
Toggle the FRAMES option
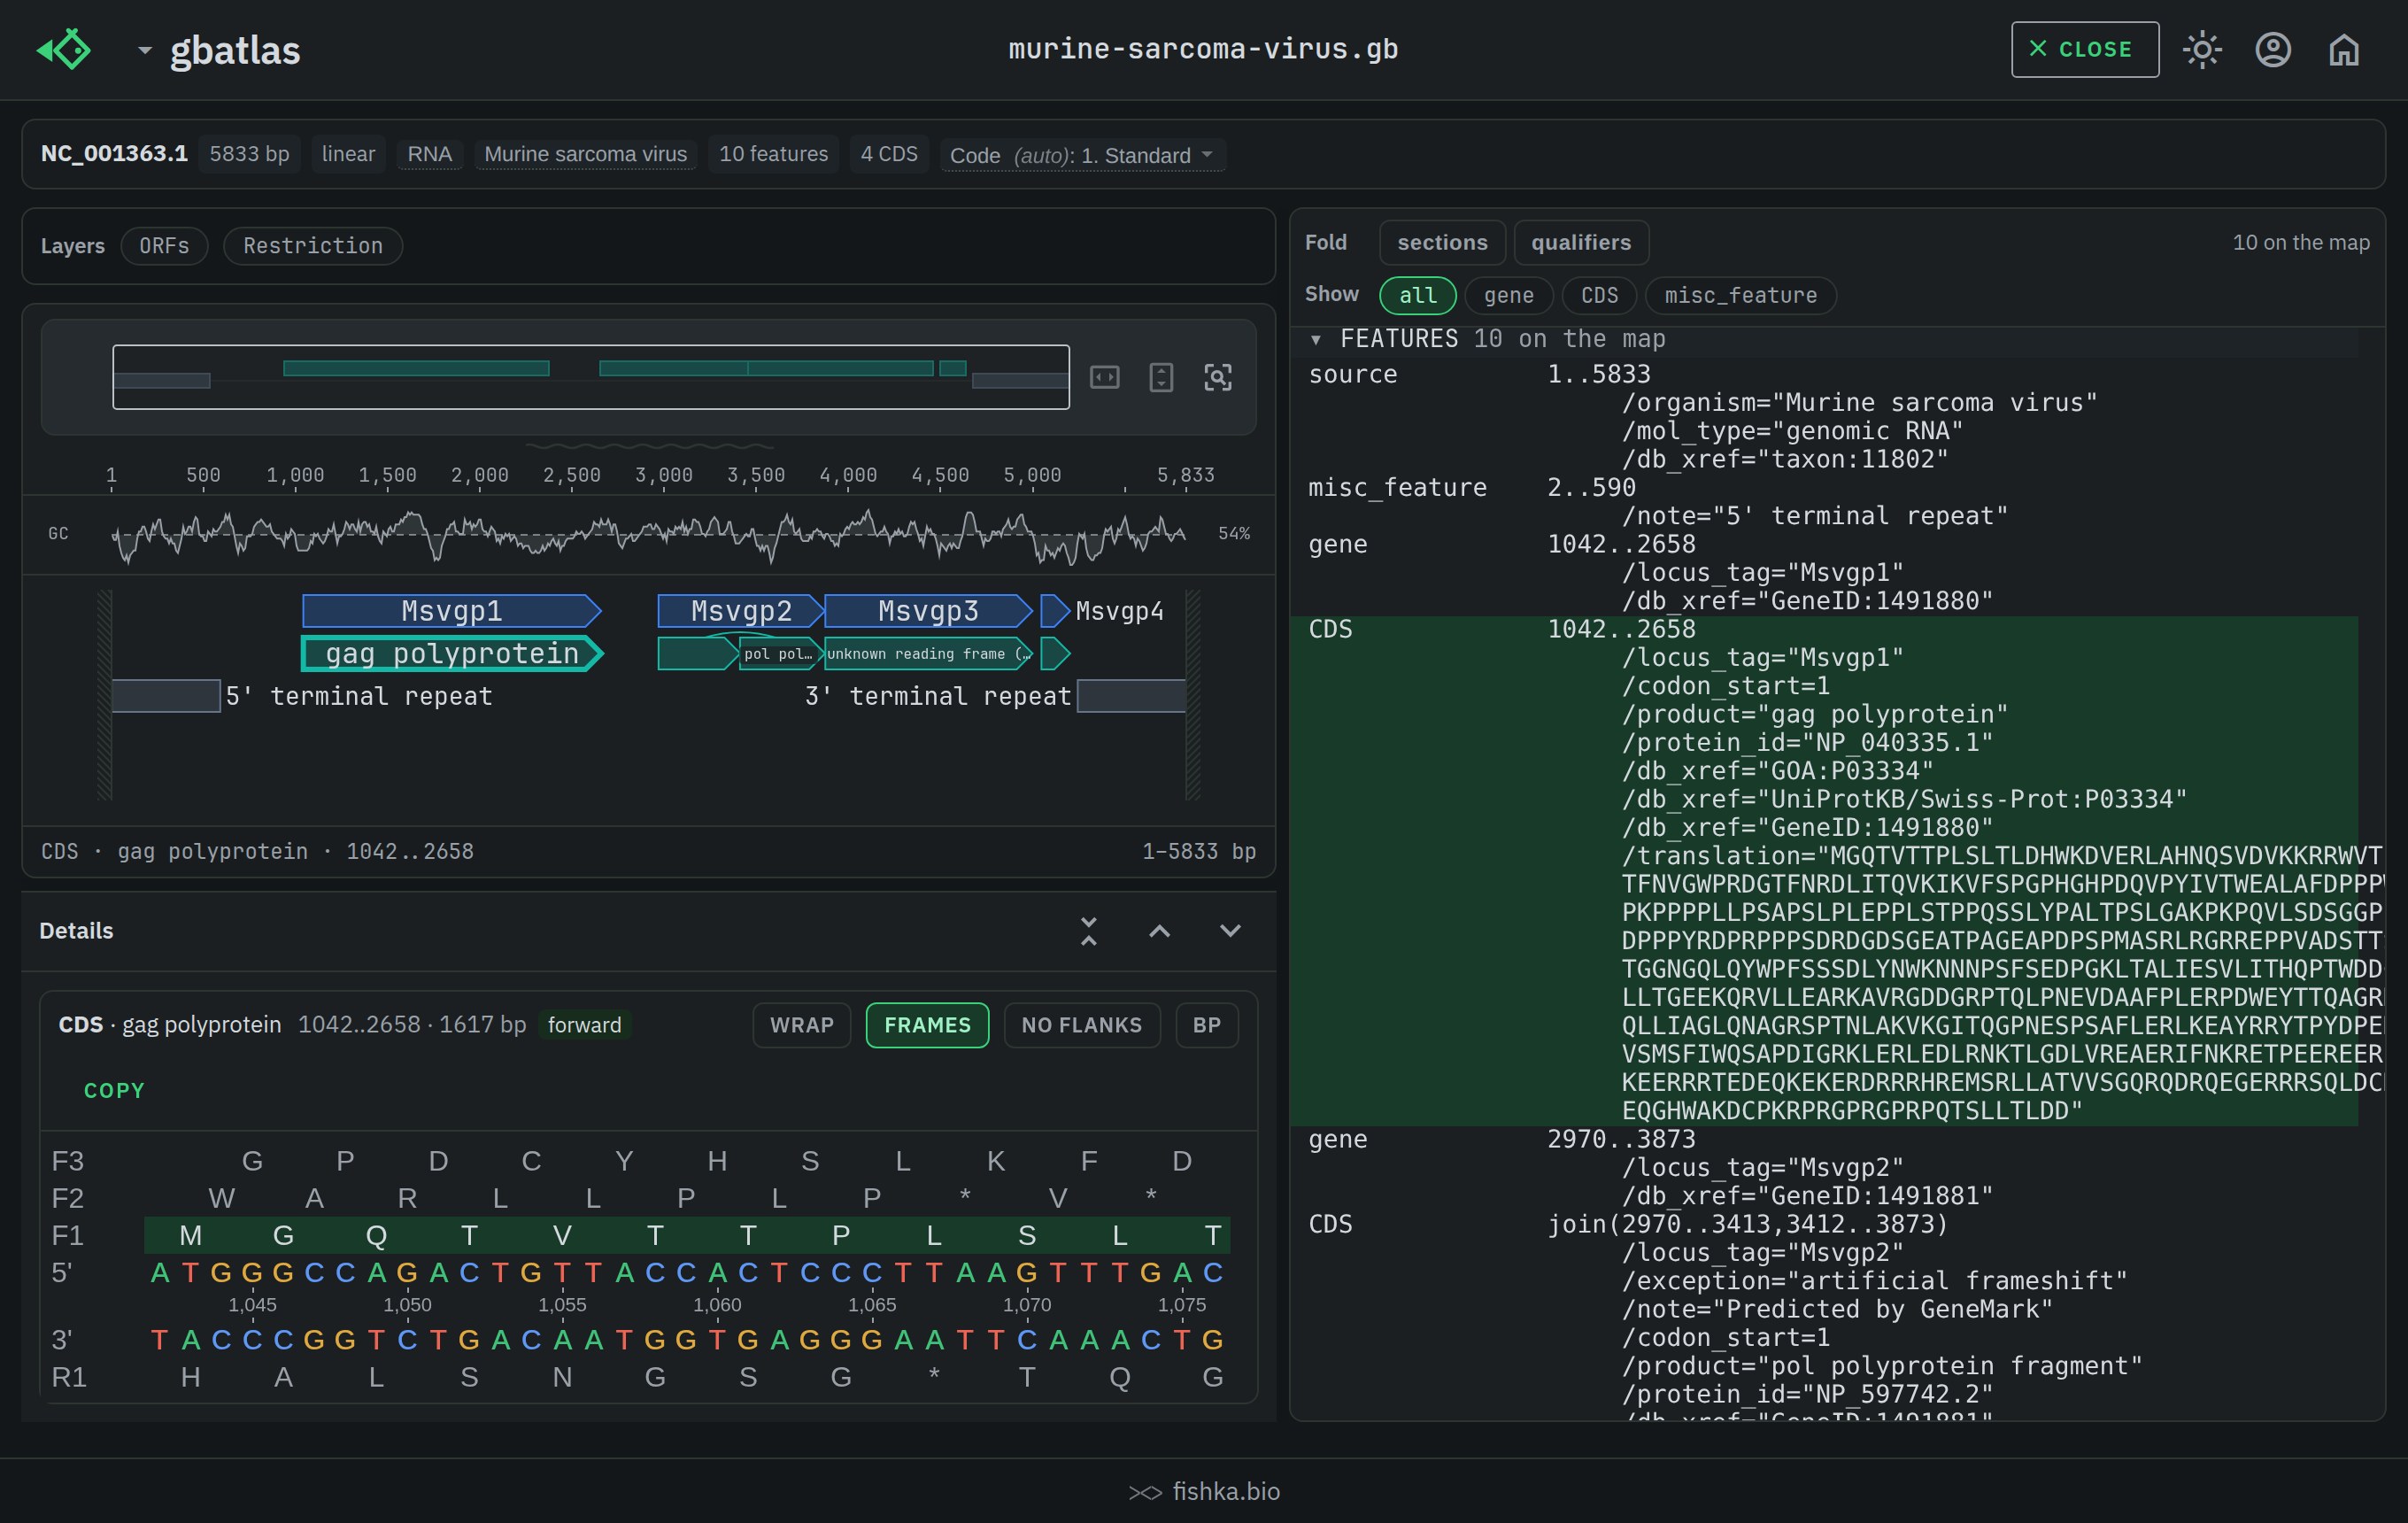(x=927, y=1026)
